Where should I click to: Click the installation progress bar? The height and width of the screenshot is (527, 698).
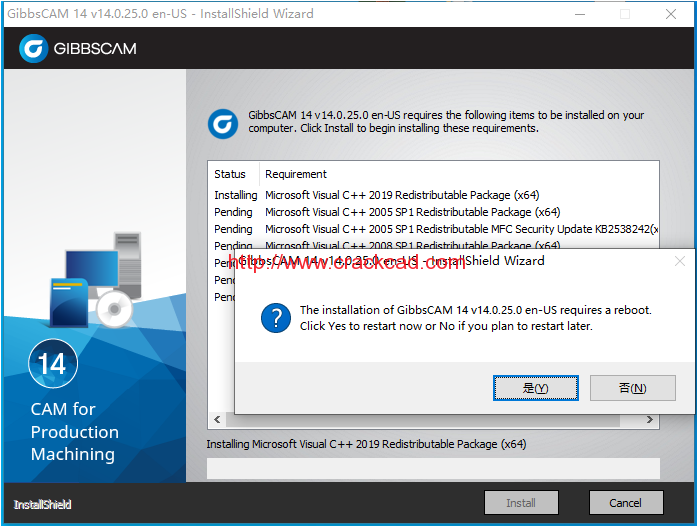point(433,468)
